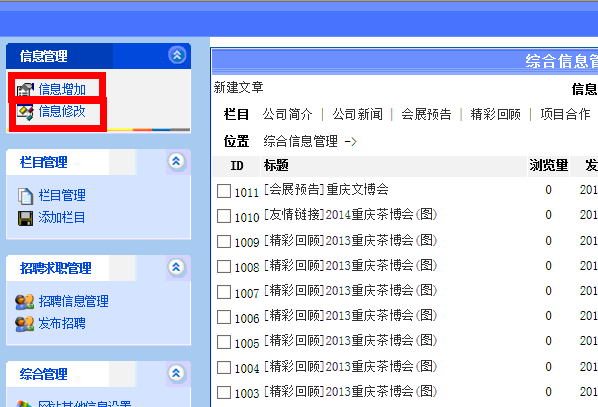Collapse the 招聘求职管理 panel
The image size is (598, 407).
click(176, 267)
